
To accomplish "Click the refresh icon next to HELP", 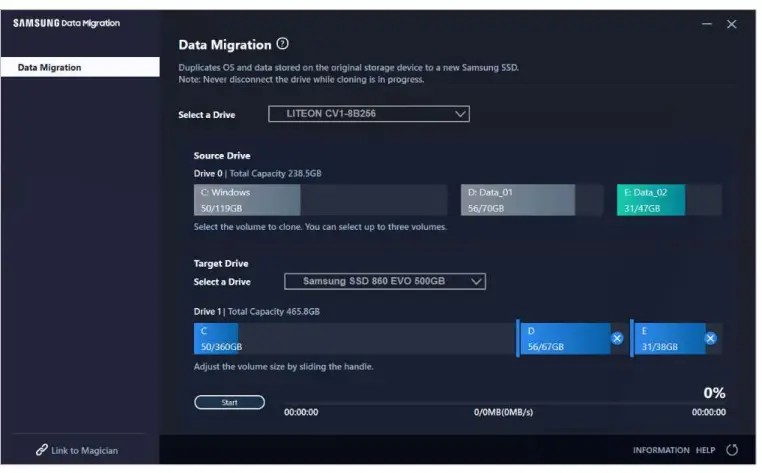I will click(x=732, y=450).
